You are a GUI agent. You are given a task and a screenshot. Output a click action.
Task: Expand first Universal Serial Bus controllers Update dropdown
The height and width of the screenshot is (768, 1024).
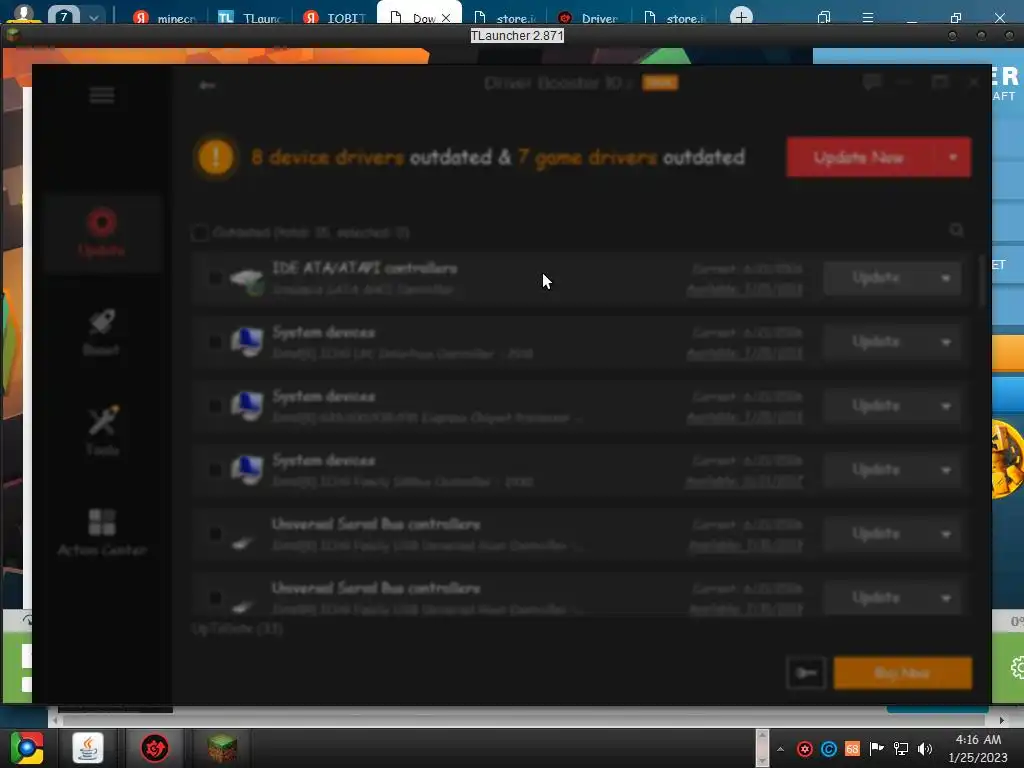pos(946,534)
